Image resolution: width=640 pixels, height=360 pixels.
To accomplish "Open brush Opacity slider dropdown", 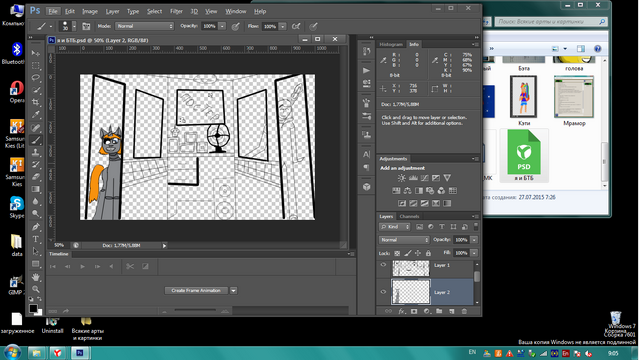I will coord(222,26).
